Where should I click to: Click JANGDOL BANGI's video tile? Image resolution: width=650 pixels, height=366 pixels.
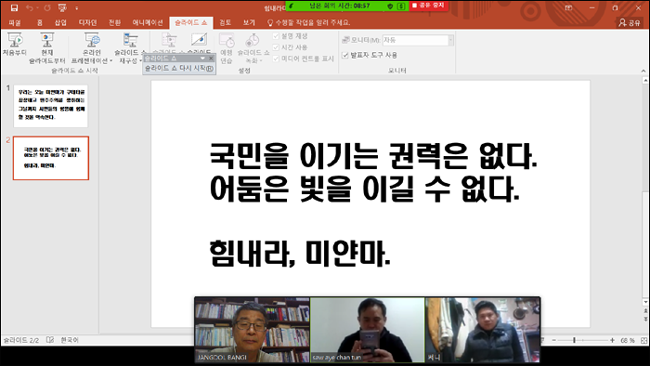click(252, 330)
